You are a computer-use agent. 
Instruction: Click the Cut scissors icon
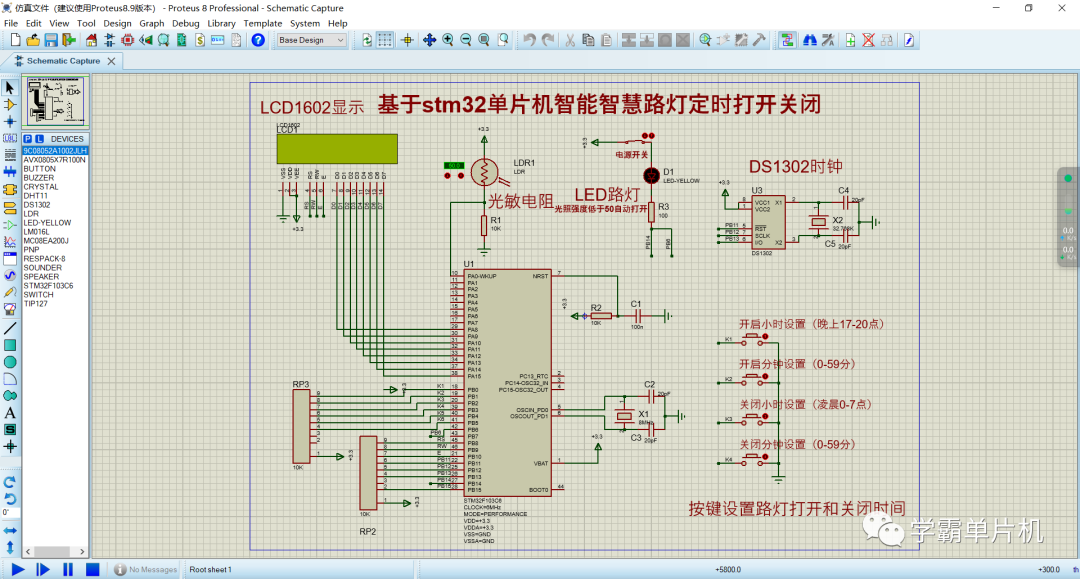(x=570, y=40)
